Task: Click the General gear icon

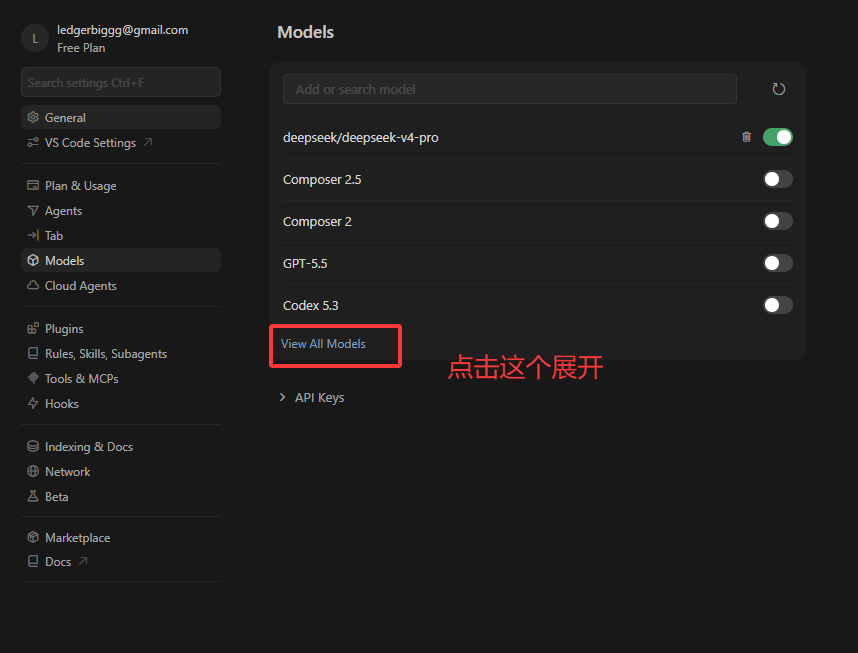Action: pos(33,117)
